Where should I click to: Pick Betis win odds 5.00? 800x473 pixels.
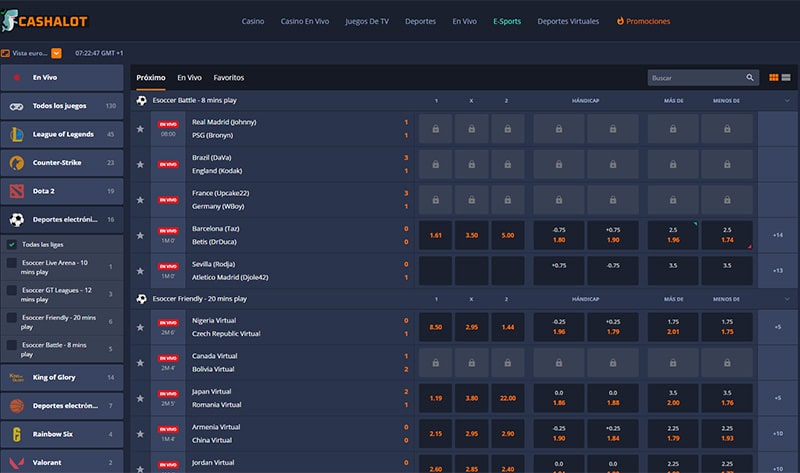(508, 235)
